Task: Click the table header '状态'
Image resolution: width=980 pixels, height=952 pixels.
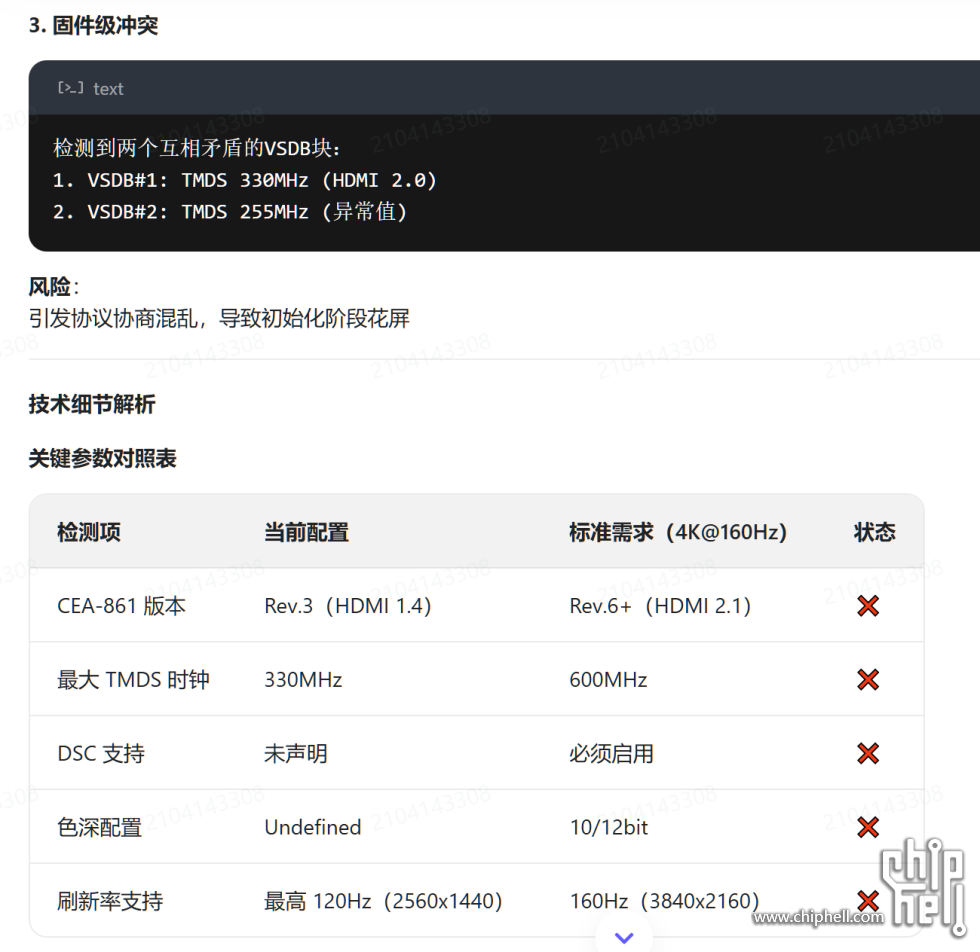Action: tap(874, 532)
